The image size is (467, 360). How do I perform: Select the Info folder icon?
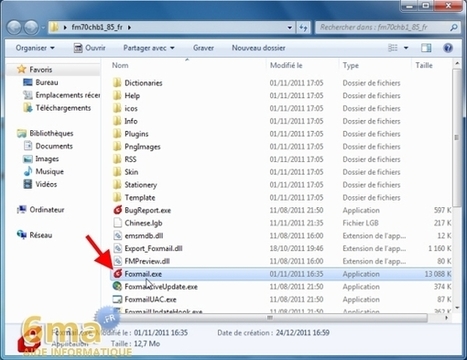pos(117,121)
